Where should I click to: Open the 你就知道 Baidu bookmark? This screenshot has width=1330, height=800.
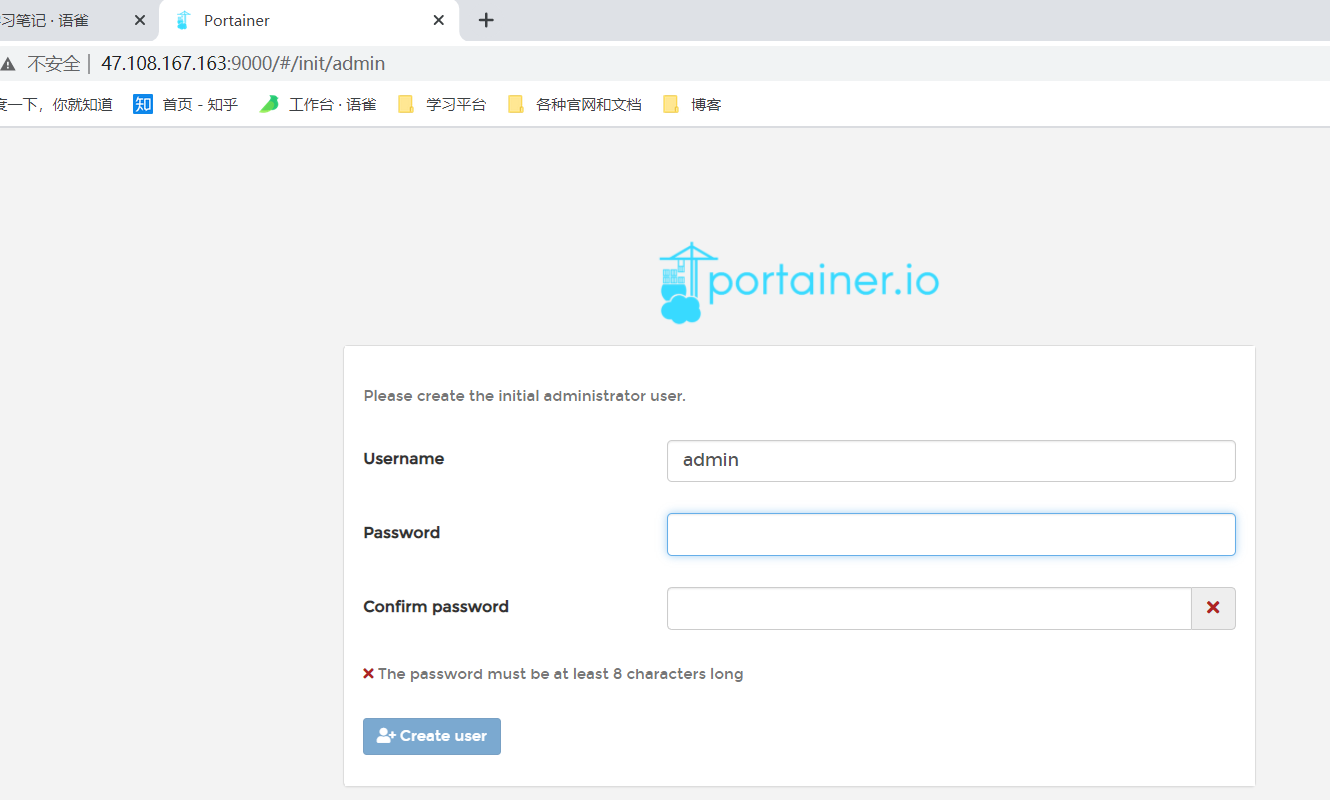point(56,104)
